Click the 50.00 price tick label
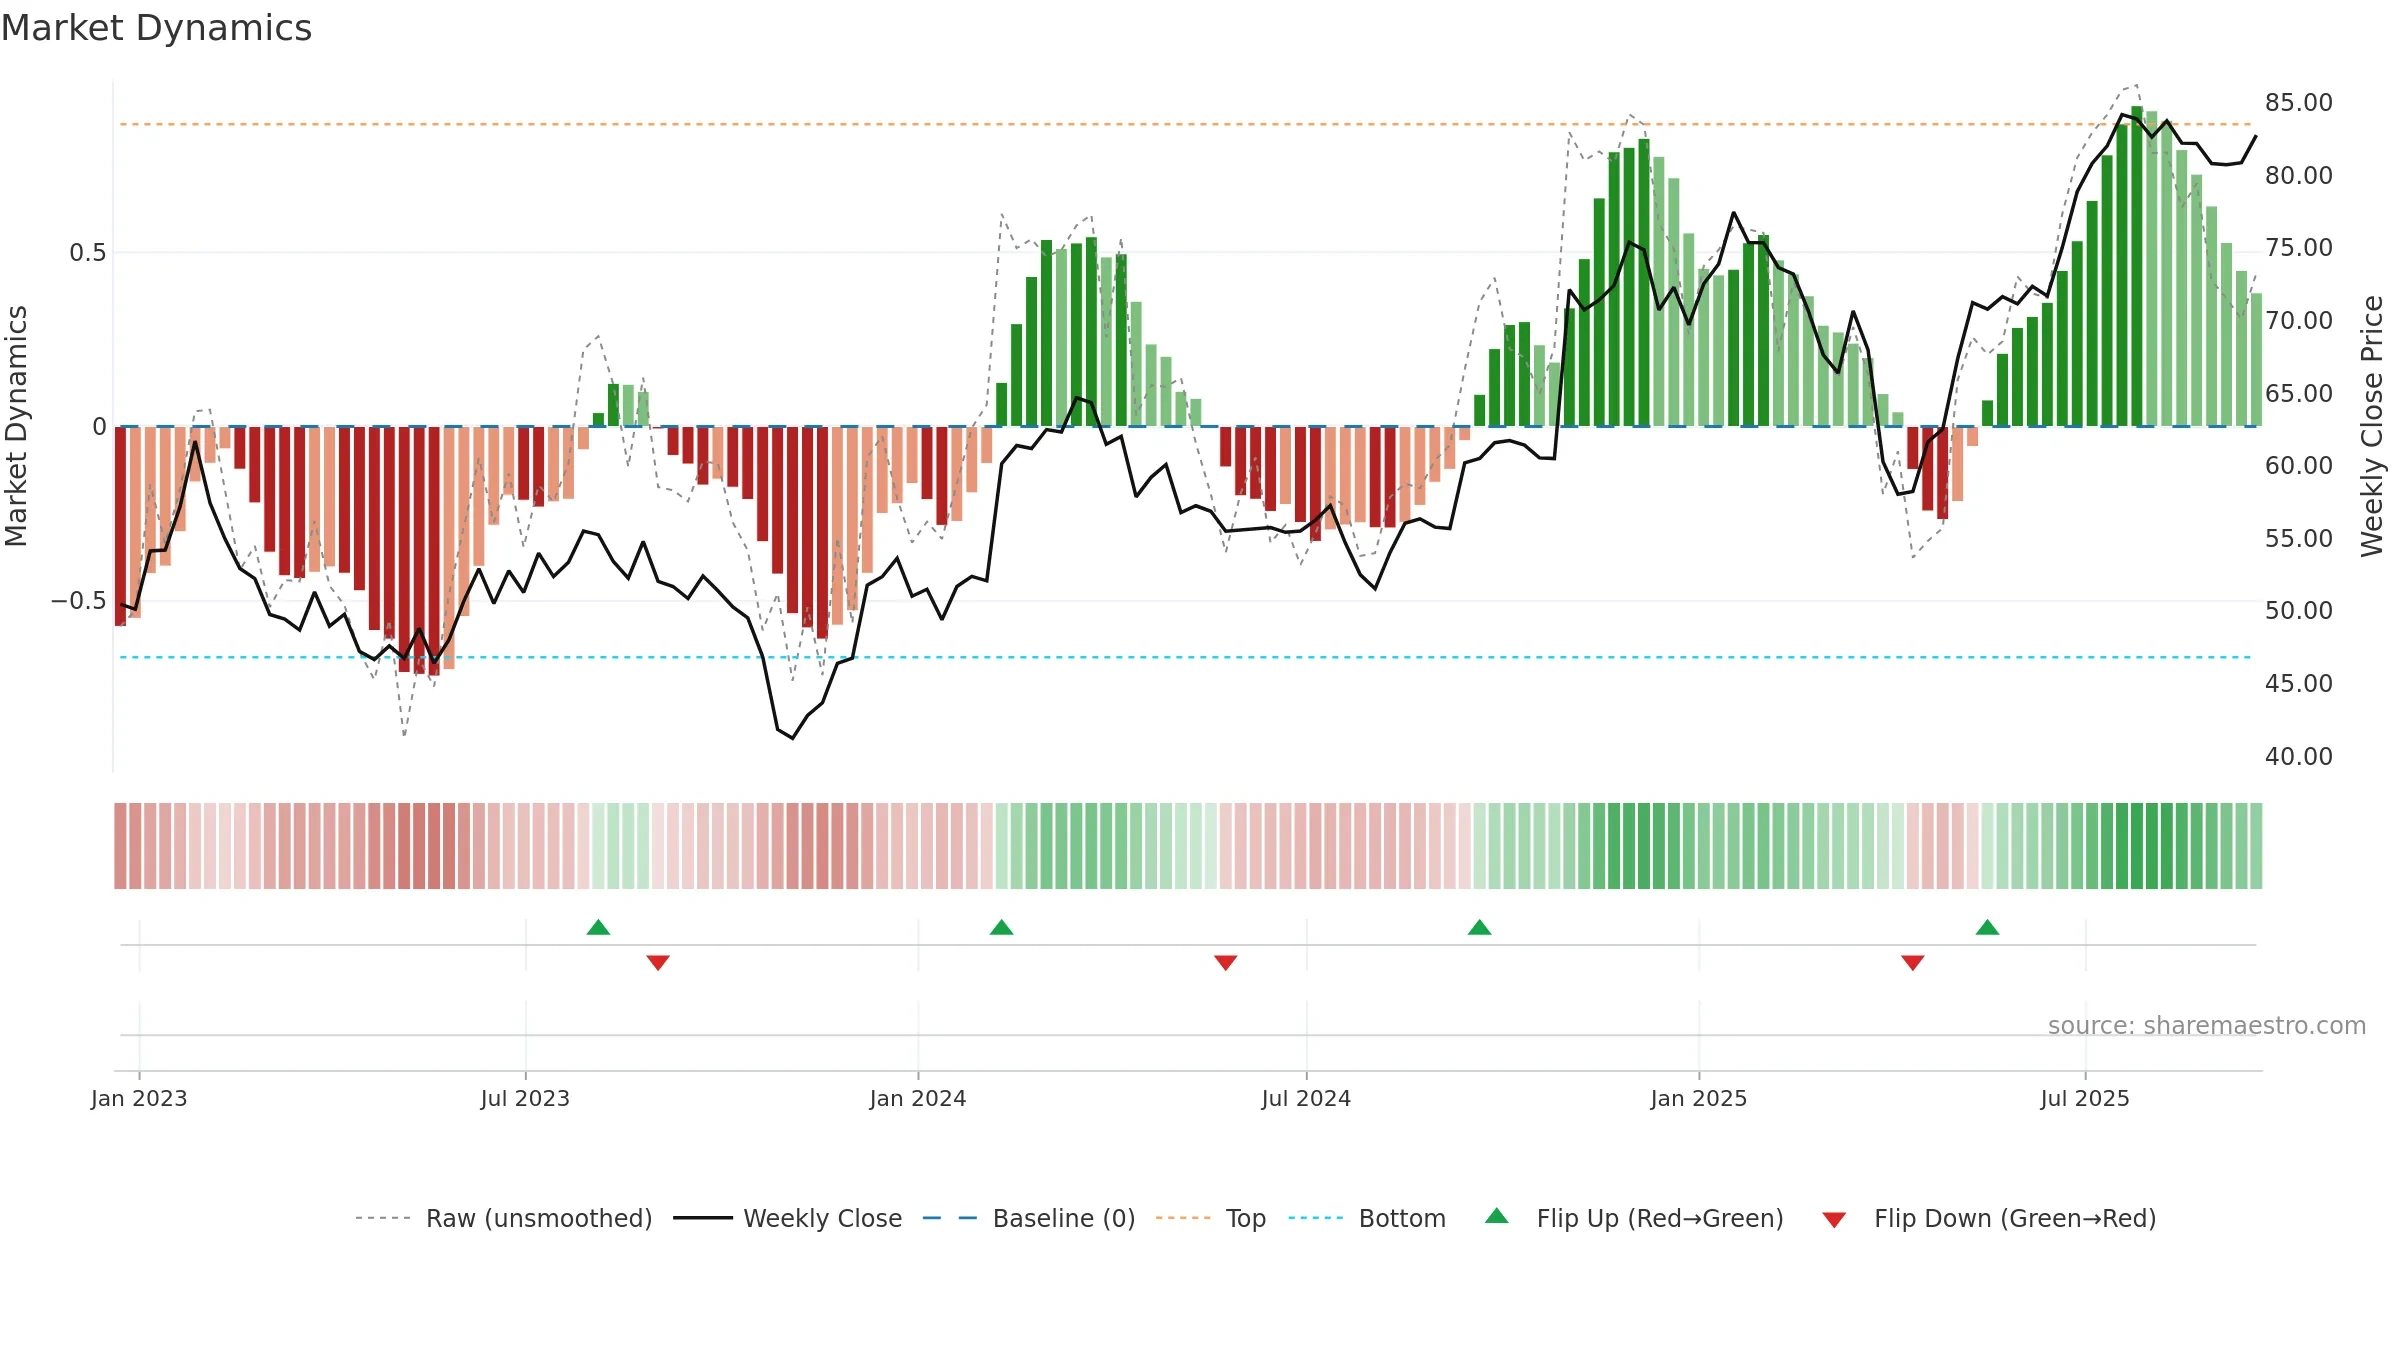Image resolution: width=2400 pixels, height=1350 pixels. coord(2299,610)
